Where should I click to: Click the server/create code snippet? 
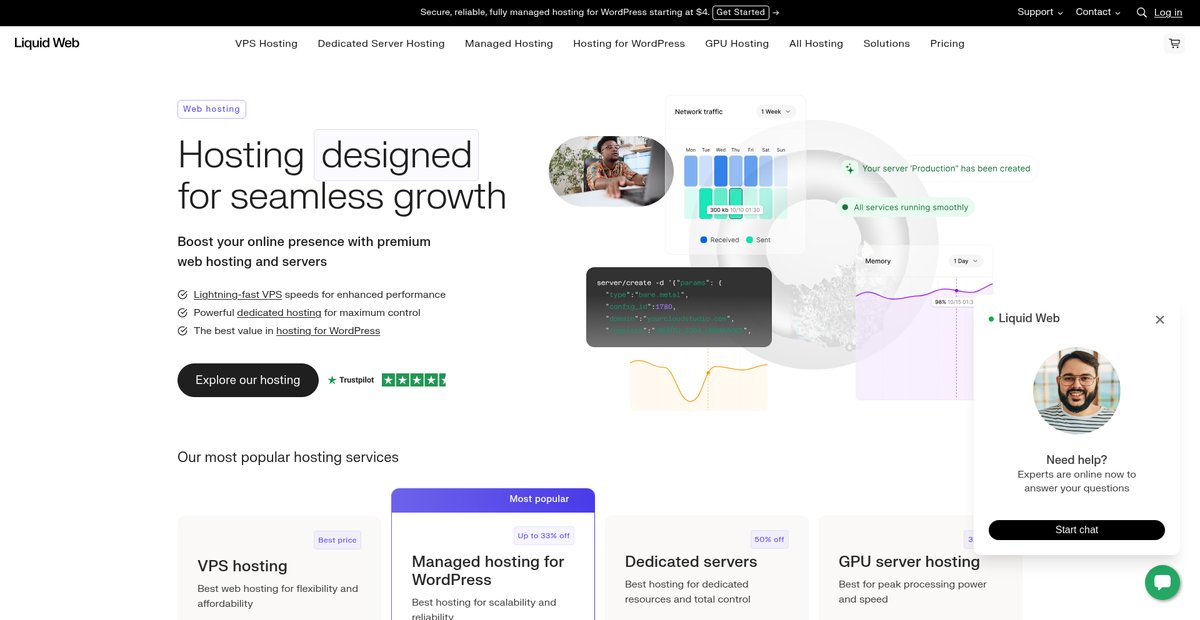click(679, 307)
